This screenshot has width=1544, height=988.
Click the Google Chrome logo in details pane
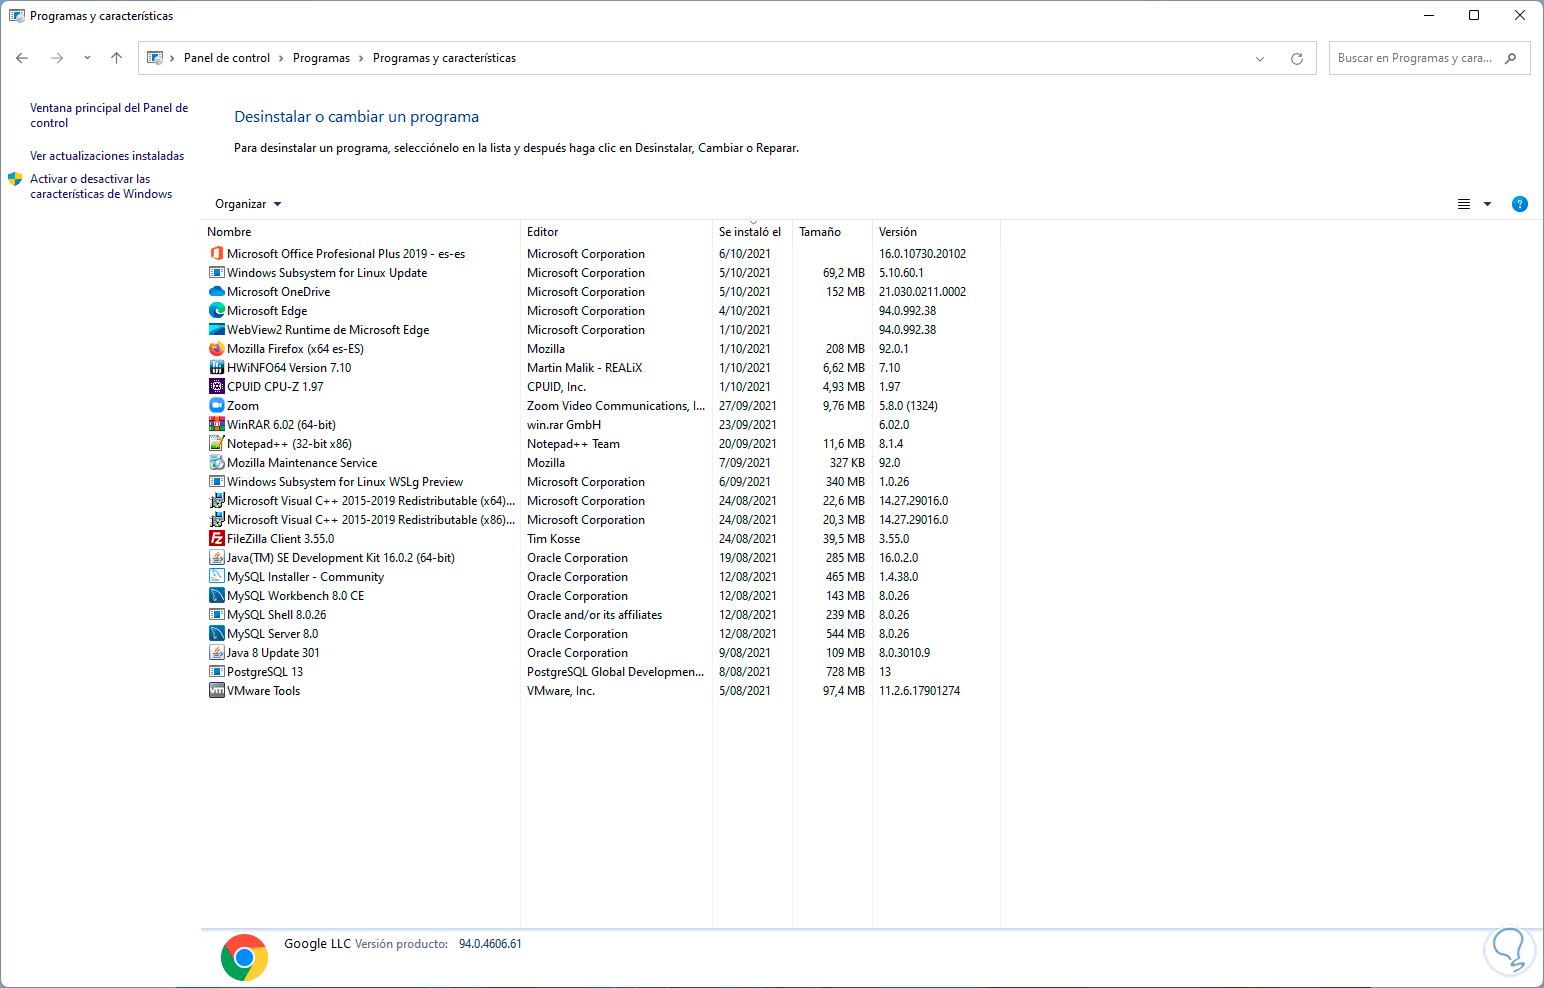(244, 958)
